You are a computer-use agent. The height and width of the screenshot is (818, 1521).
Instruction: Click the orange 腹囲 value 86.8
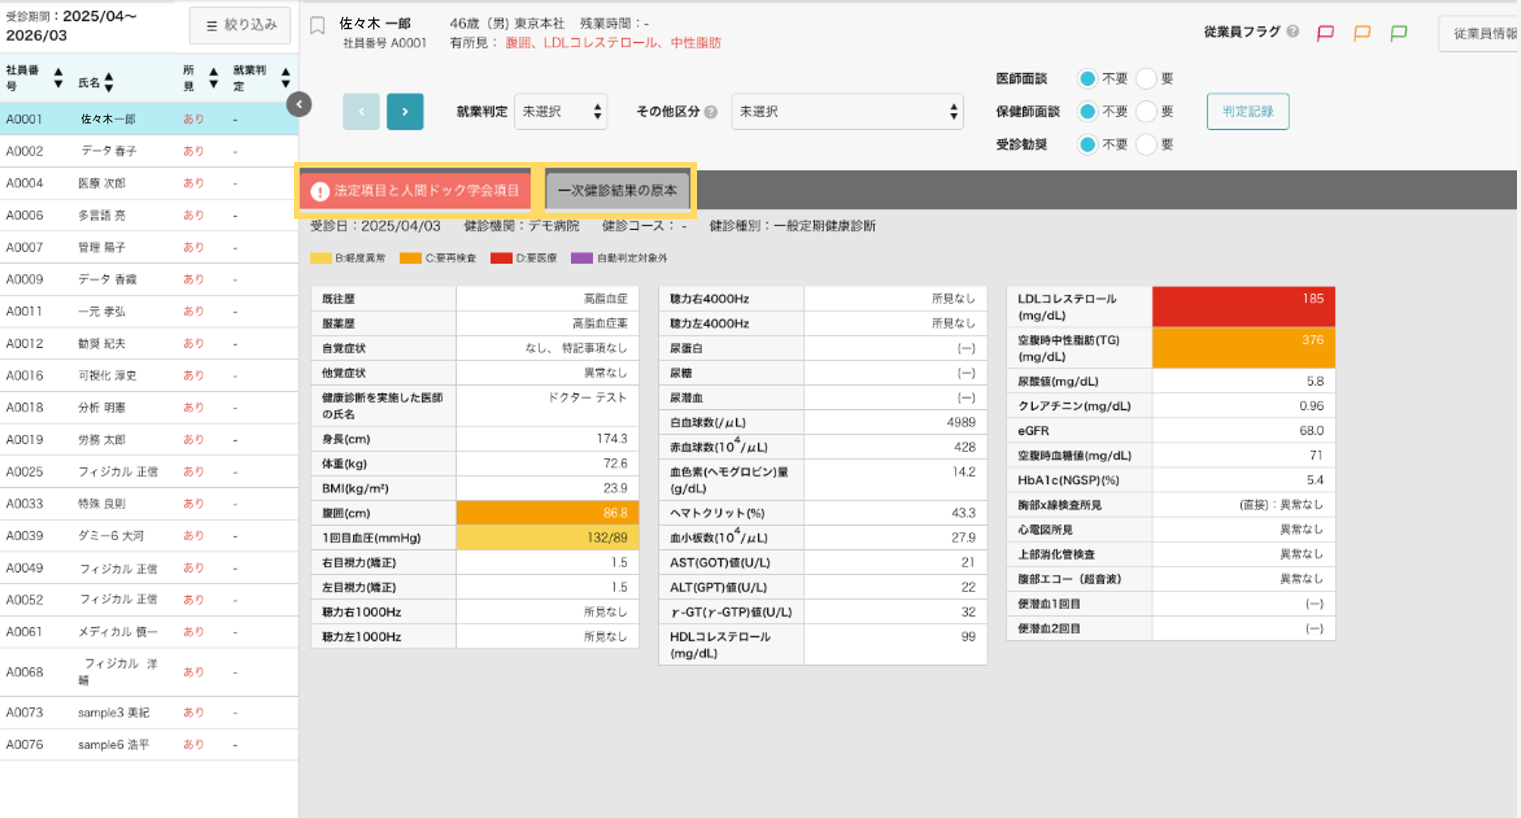(547, 513)
